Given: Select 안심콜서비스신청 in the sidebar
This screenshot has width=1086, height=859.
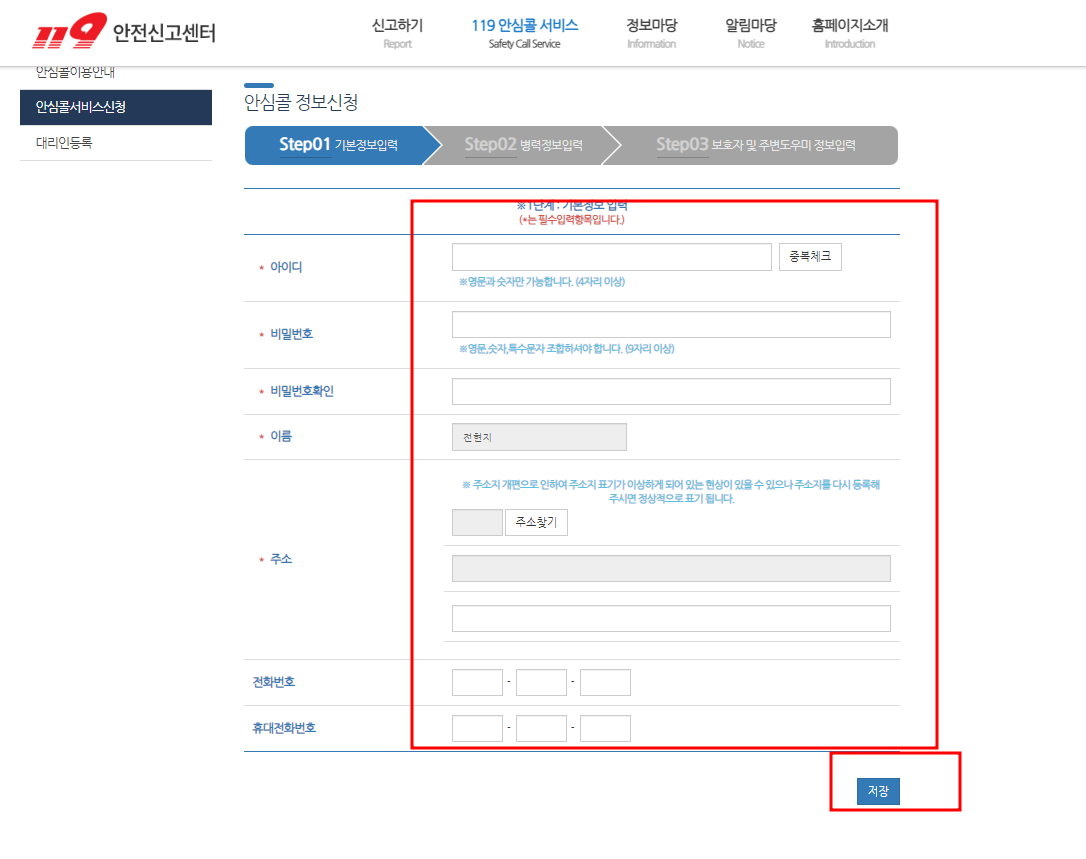Looking at the screenshot, I should coord(116,107).
